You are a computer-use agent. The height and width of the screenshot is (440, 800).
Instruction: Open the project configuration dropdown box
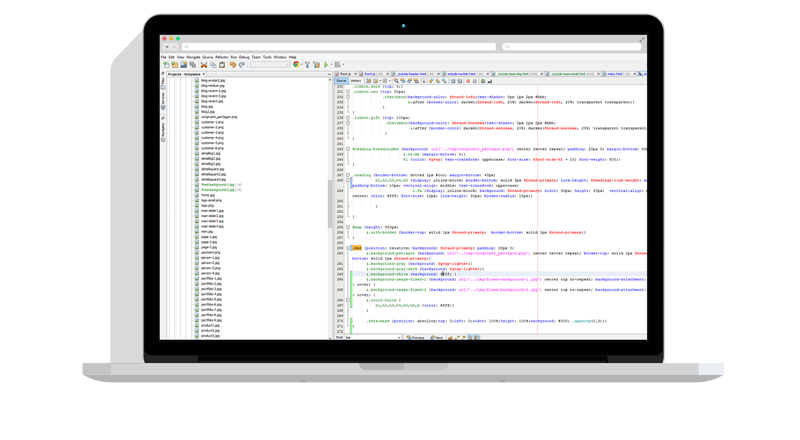coord(268,65)
